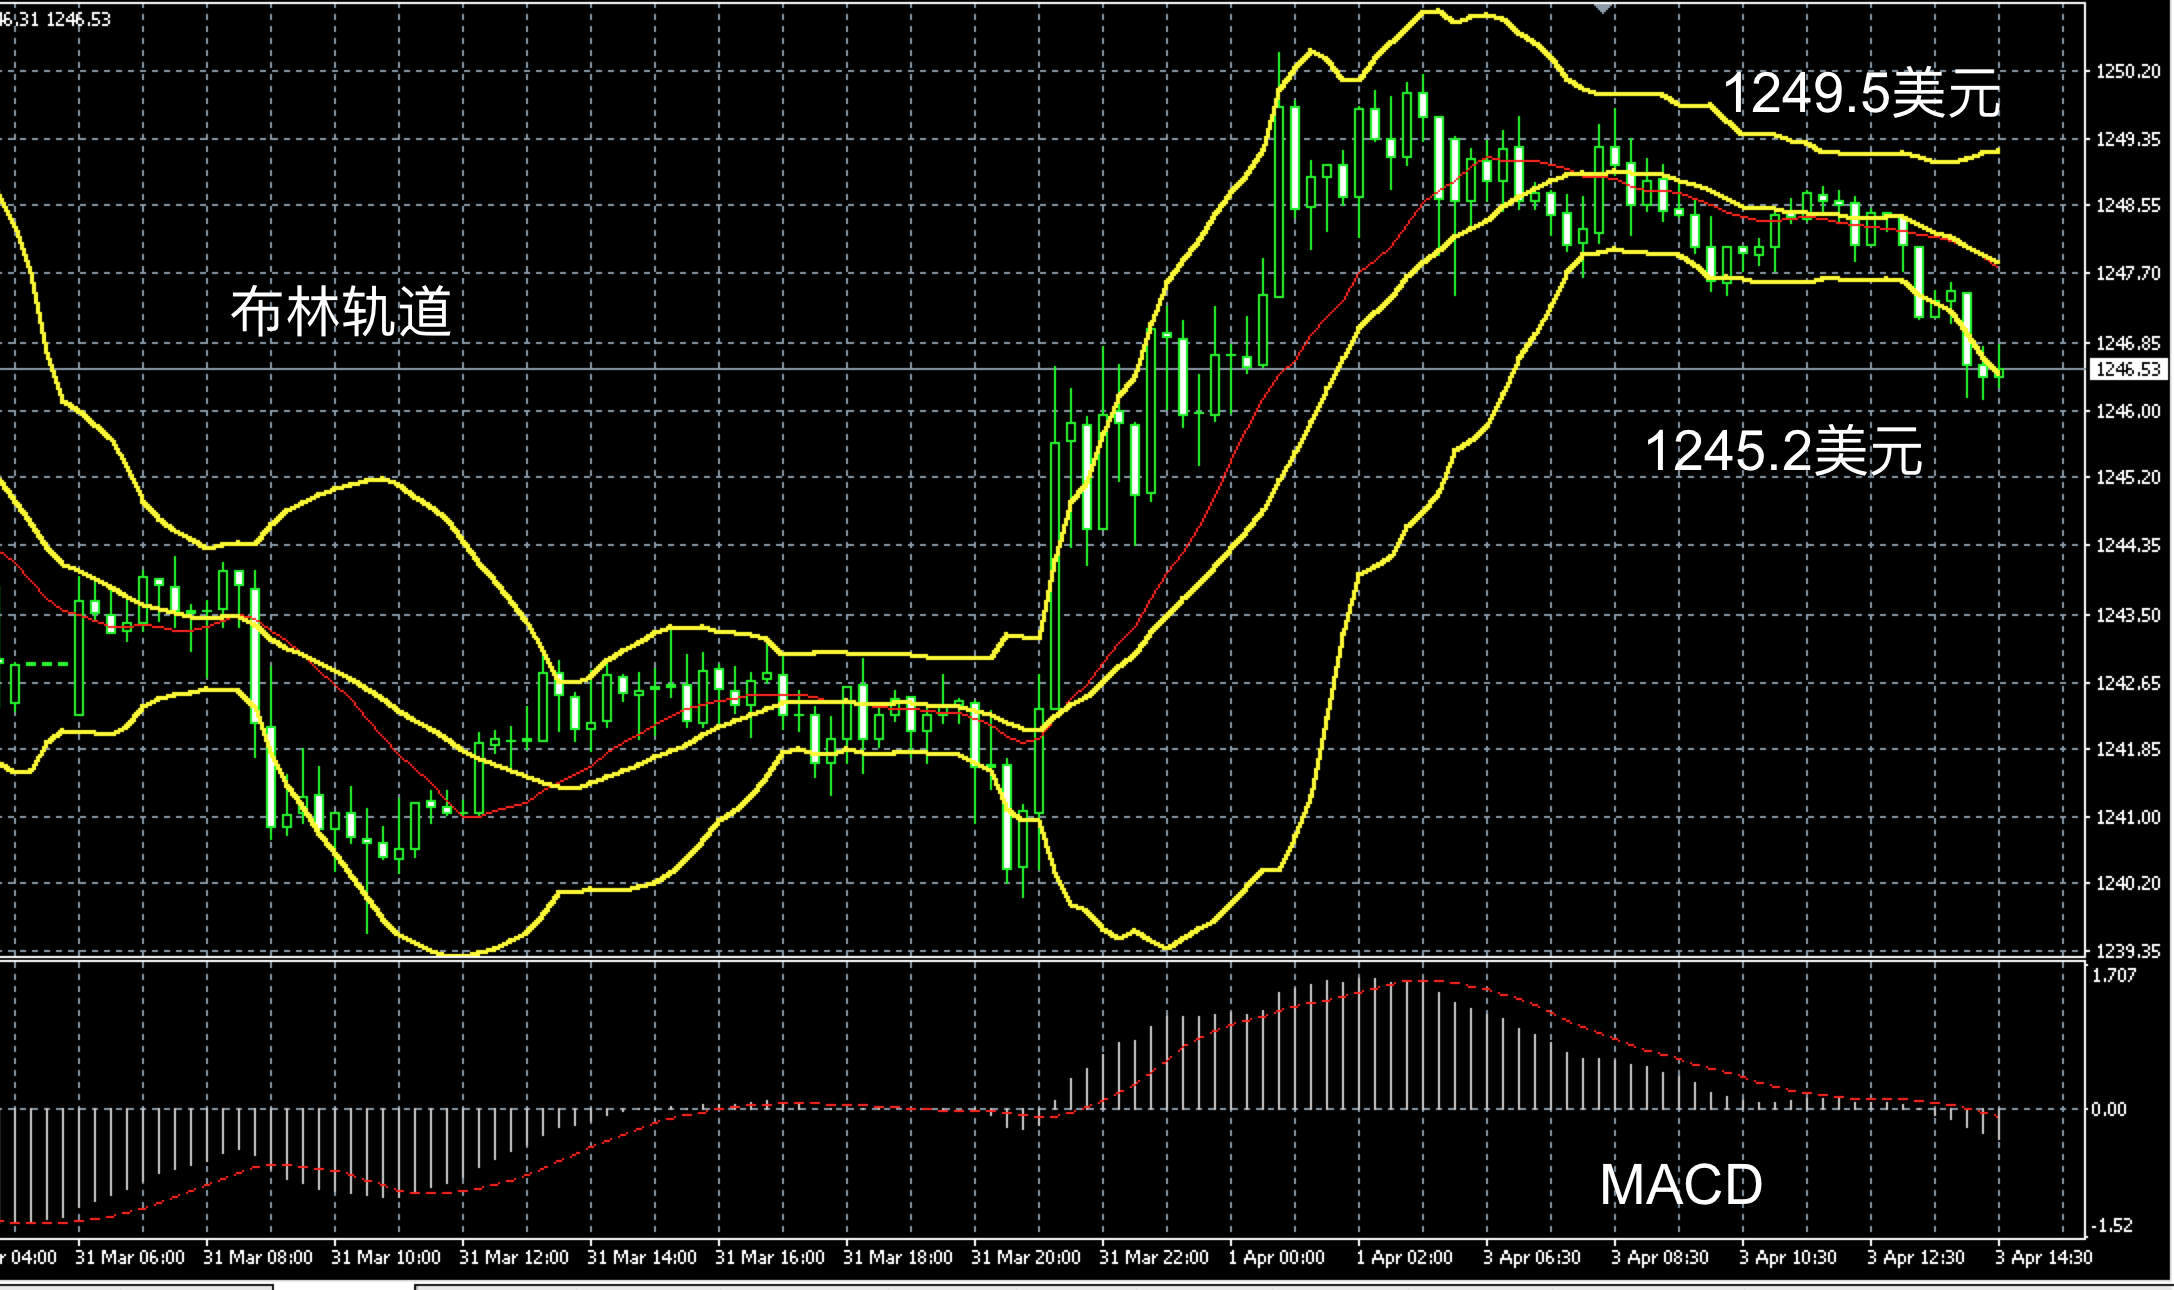Click the OHLC readout at top-left corner

56,19
